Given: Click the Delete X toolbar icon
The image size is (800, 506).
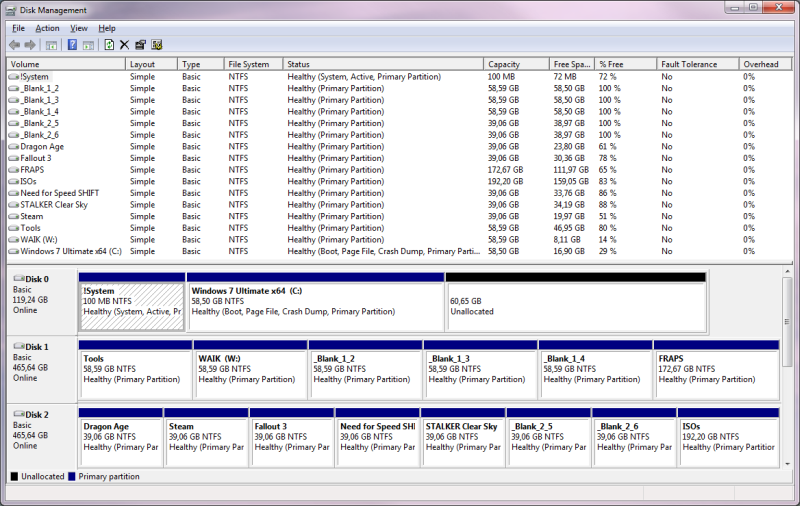Looking at the screenshot, I should tap(124, 45).
